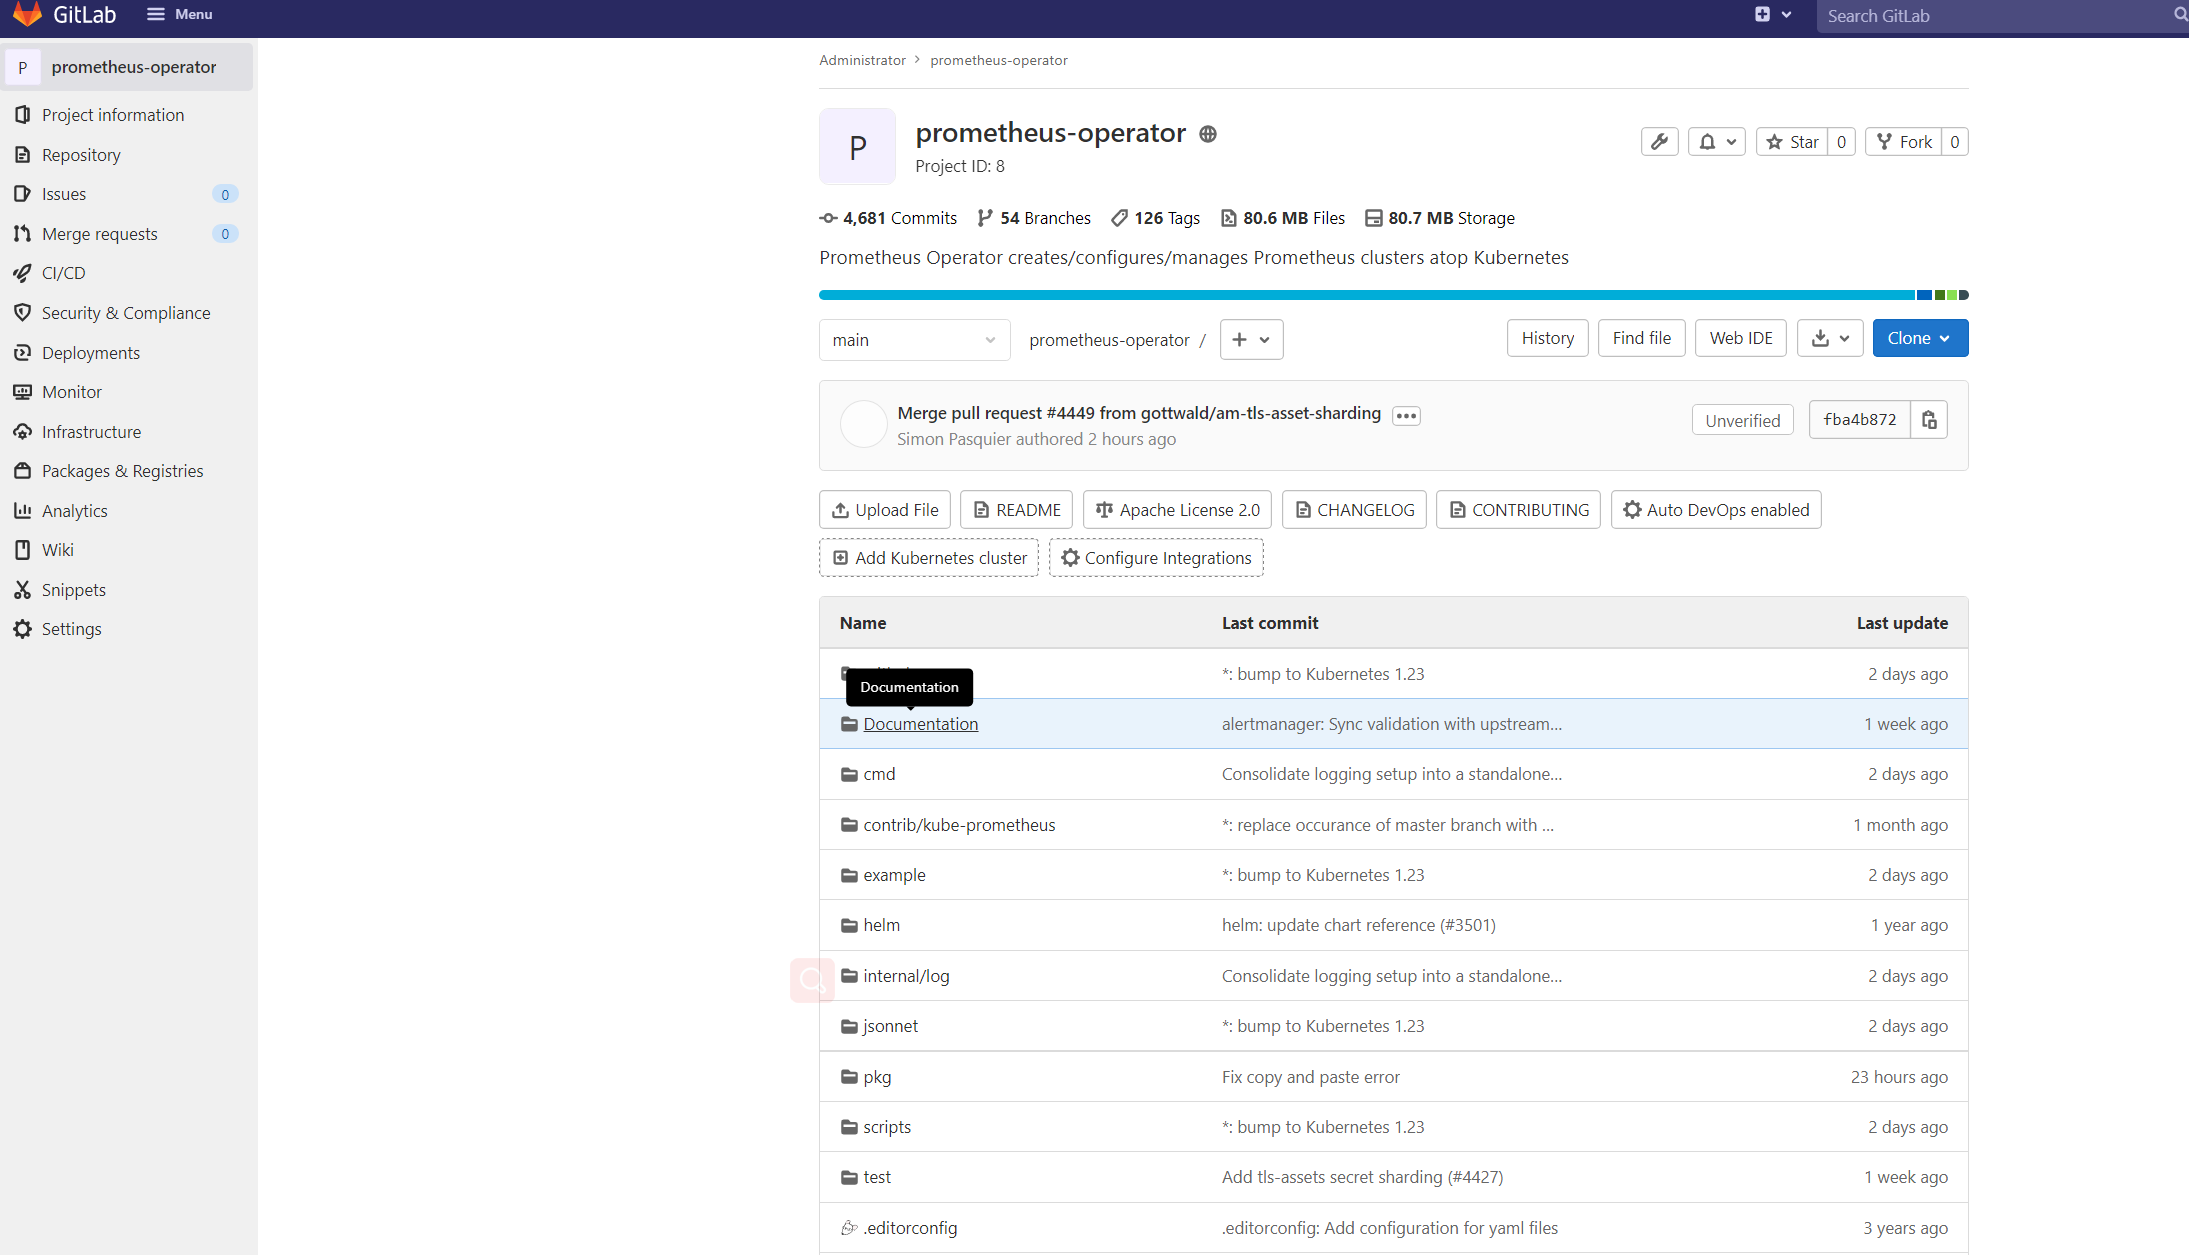The width and height of the screenshot is (2189, 1255).
Task: View the 126 Tags link
Action: coord(1155,218)
